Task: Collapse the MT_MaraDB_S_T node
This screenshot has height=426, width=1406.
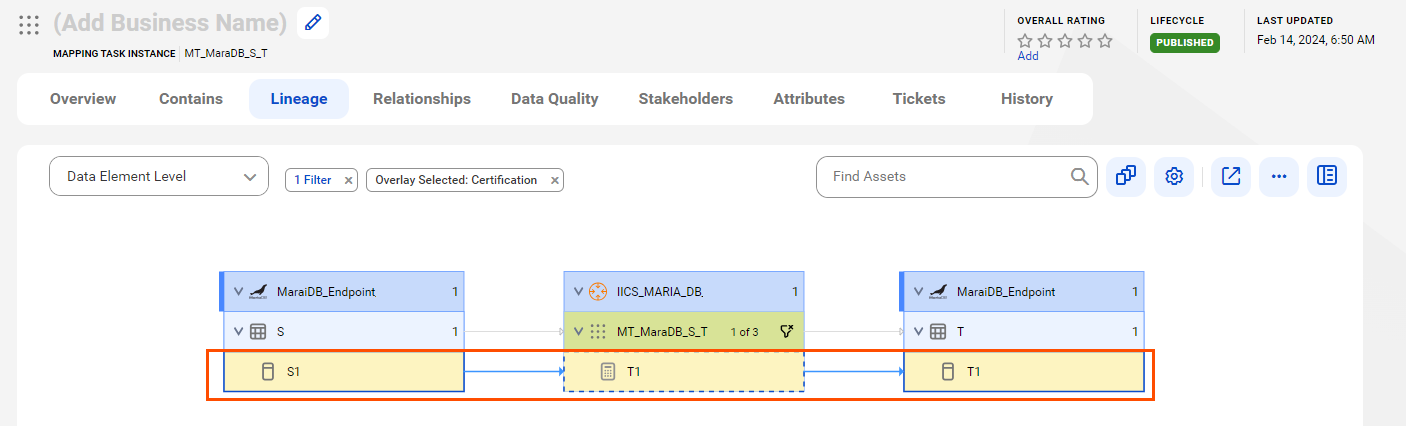Action: (x=578, y=331)
